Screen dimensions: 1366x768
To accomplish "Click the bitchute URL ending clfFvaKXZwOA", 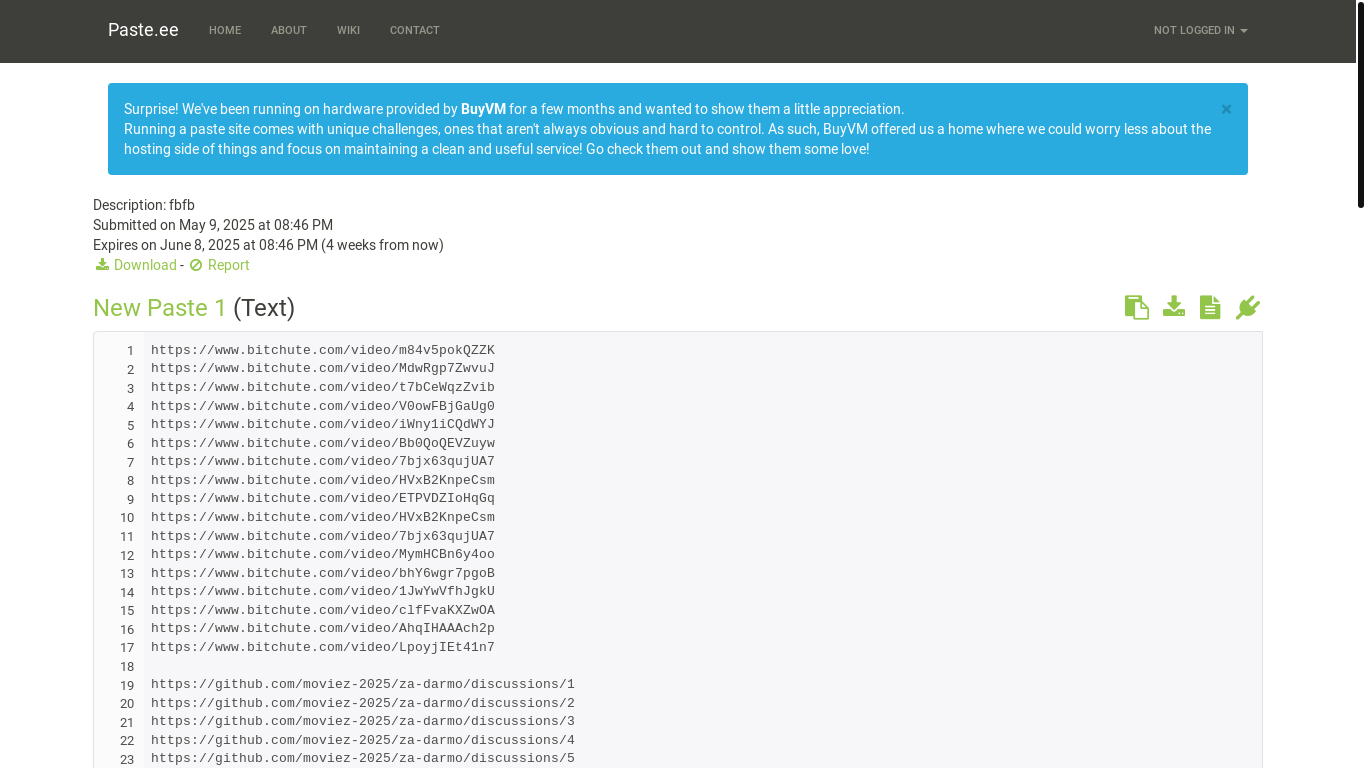I will pyautogui.click(x=323, y=610).
